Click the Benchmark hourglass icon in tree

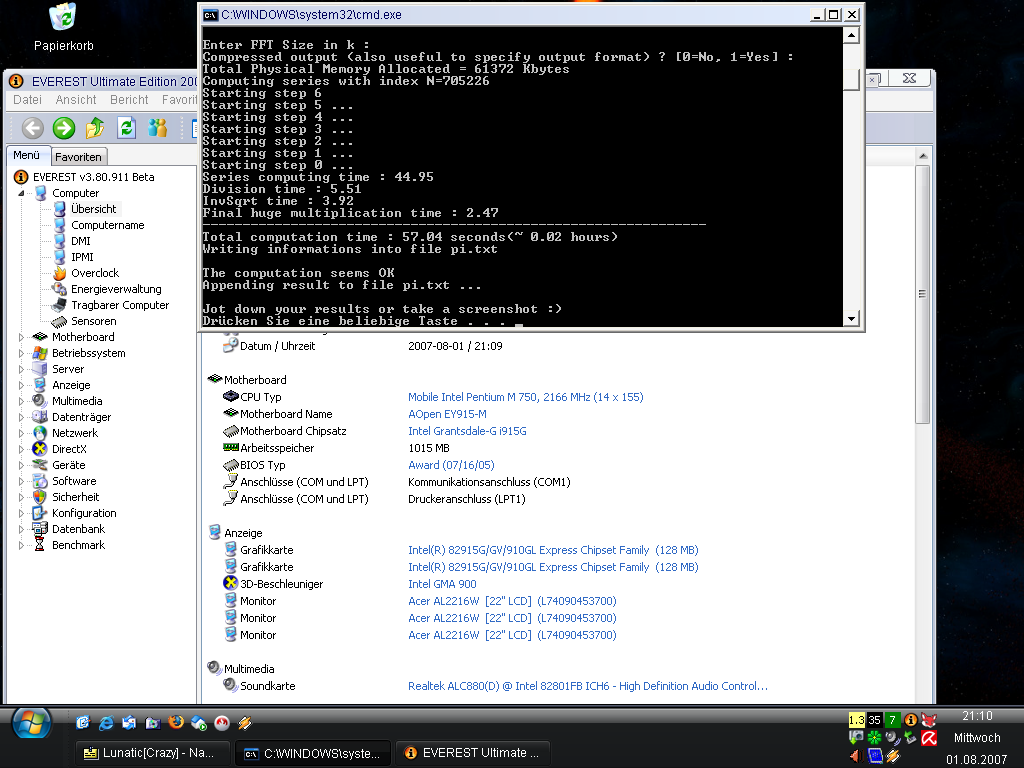40,545
